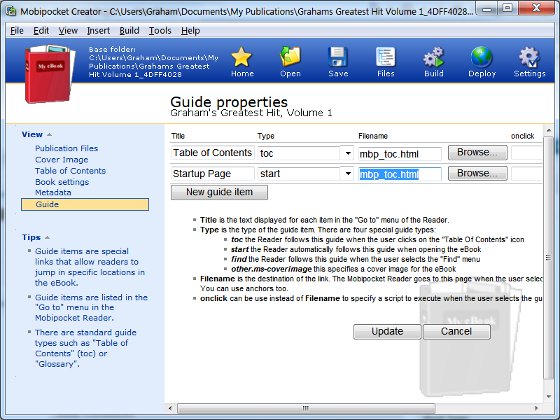Go to Book settings in sidebar

62,182
